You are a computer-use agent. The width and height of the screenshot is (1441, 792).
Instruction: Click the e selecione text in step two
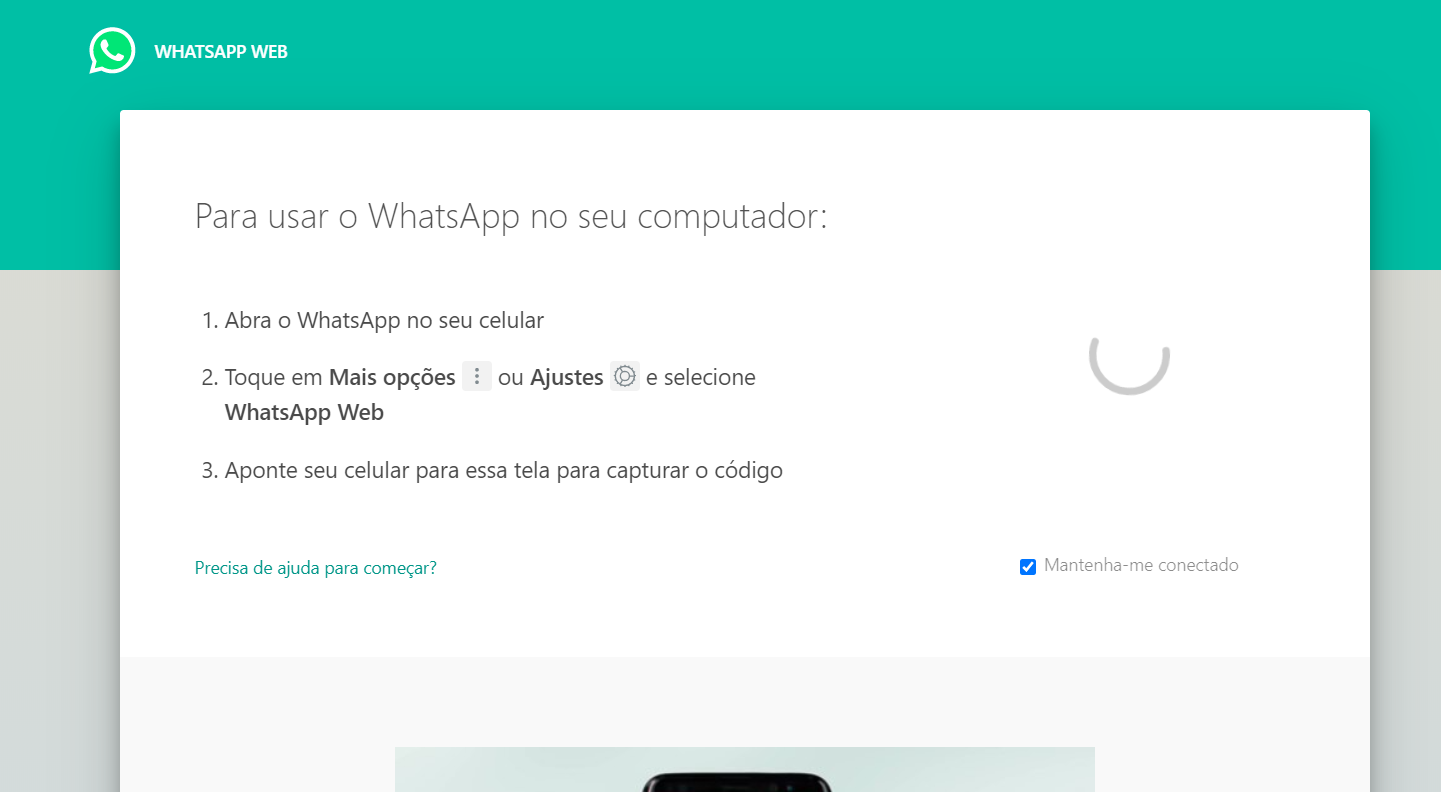click(x=701, y=378)
